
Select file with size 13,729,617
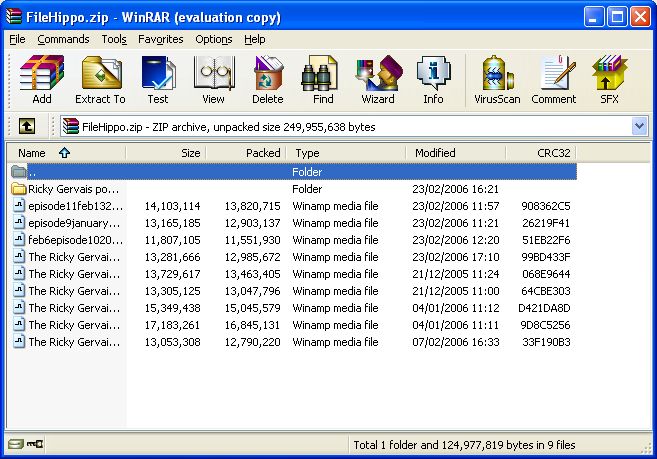point(292,274)
